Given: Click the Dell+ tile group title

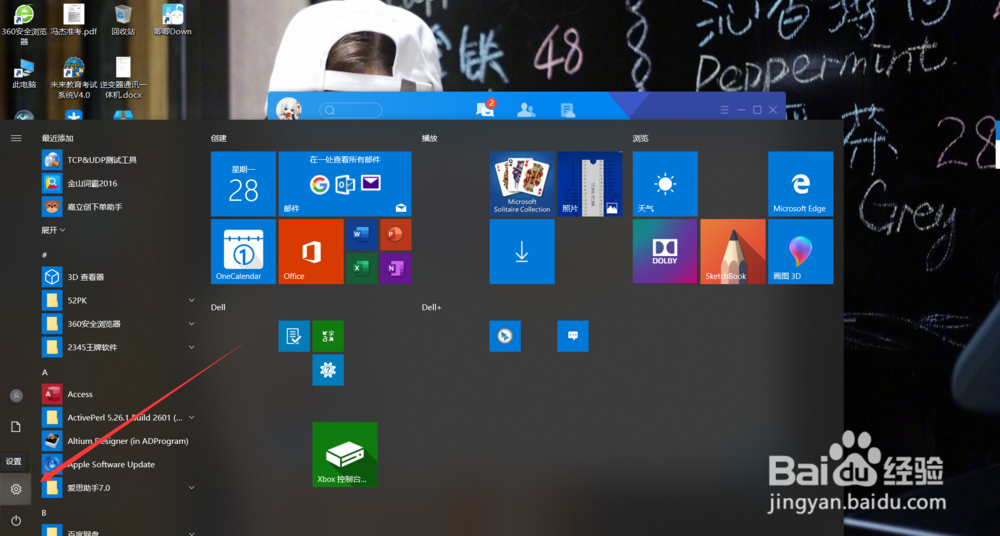Looking at the screenshot, I should (x=432, y=307).
